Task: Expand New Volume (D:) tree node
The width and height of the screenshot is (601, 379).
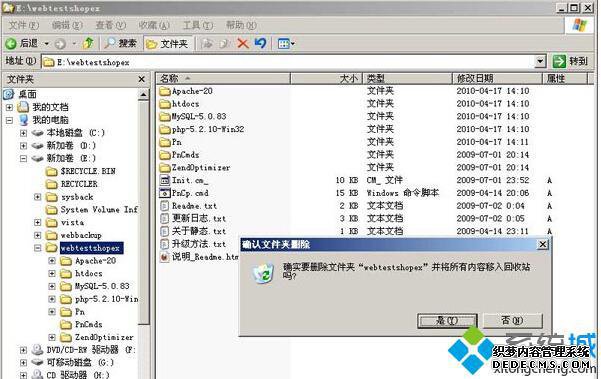Action: tap(23, 146)
